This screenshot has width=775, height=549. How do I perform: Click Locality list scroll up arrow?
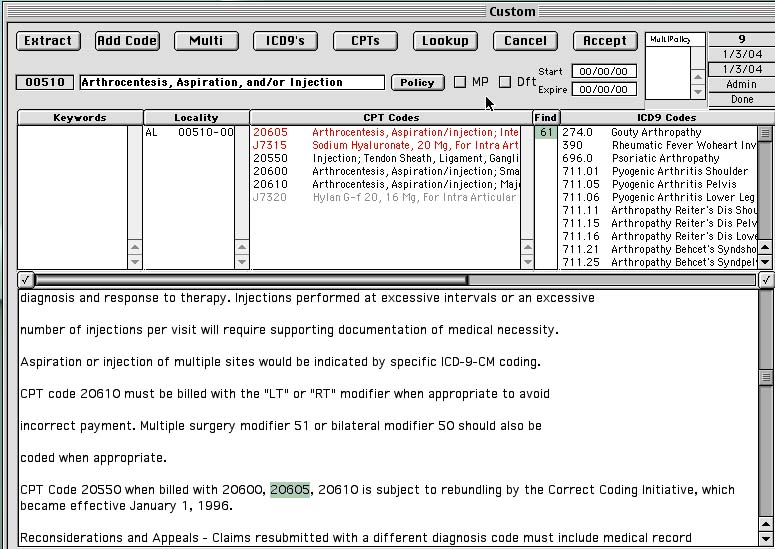coord(242,247)
